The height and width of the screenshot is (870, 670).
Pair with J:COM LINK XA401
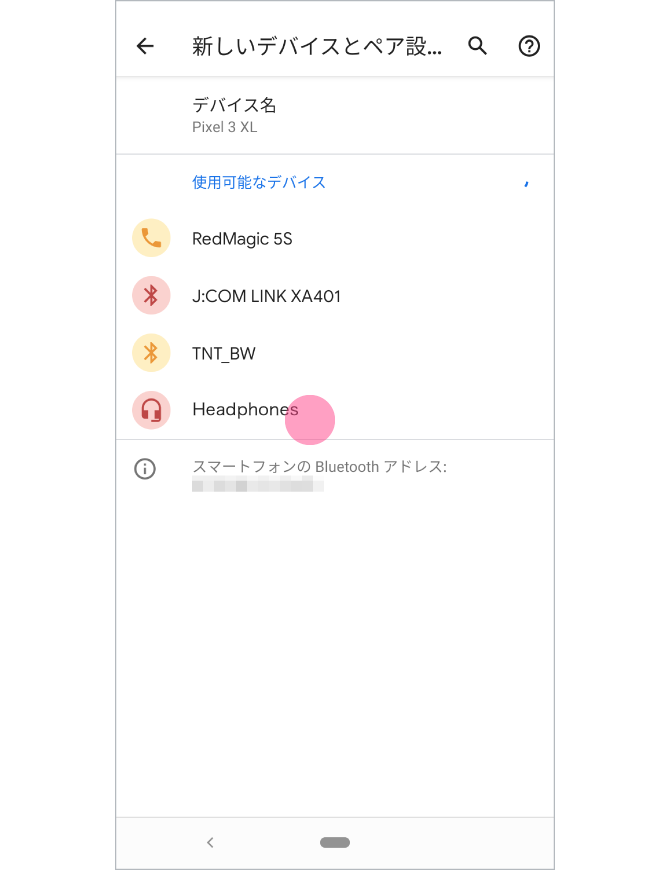point(266,295)
